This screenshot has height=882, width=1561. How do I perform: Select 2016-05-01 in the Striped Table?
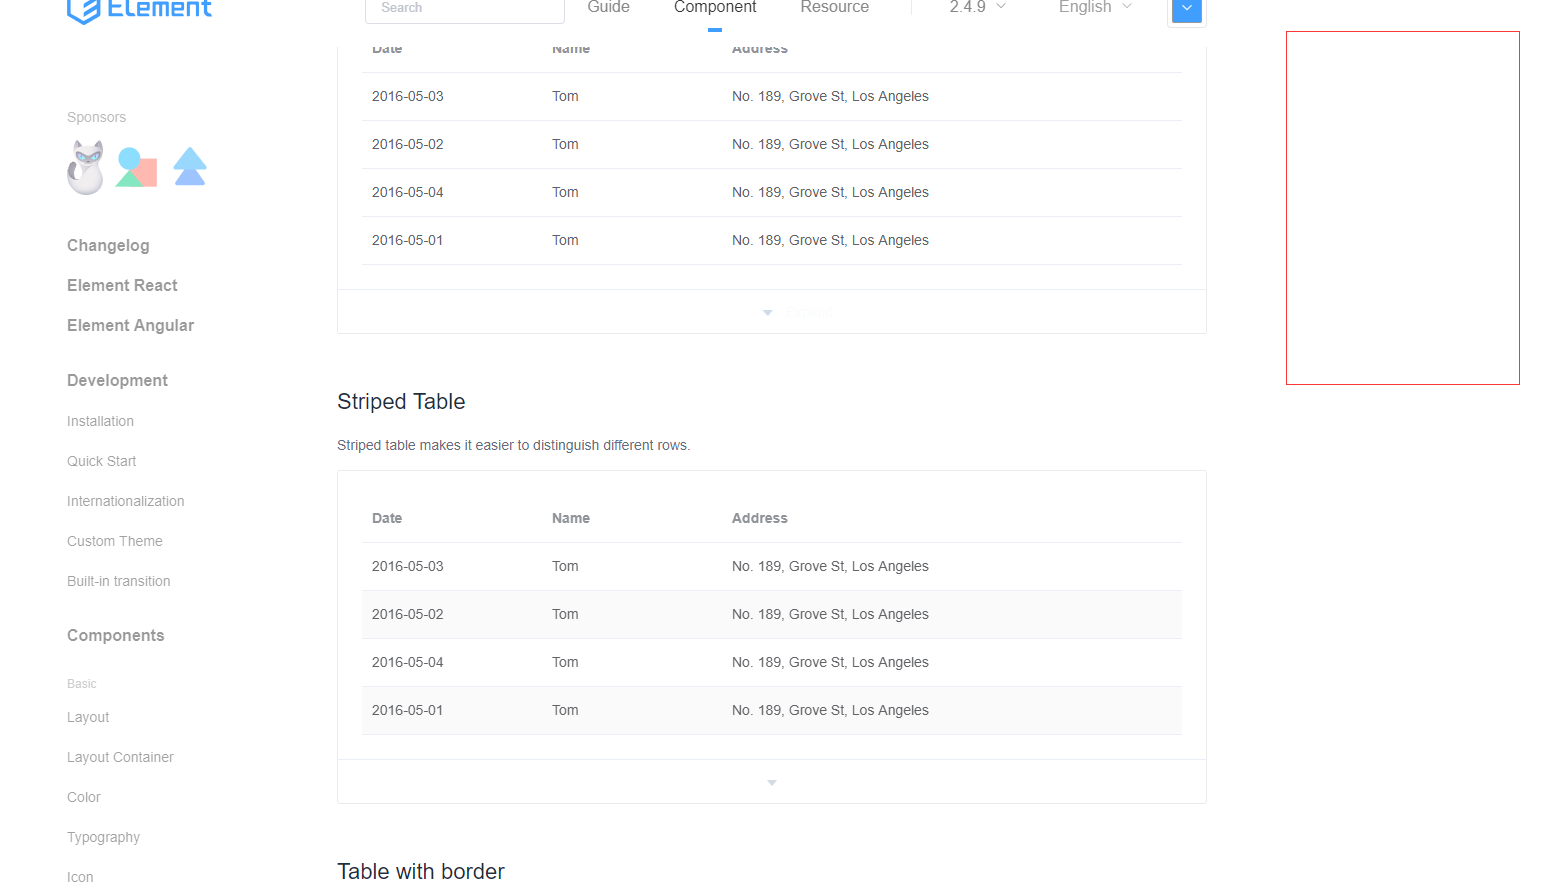click(407, 710)
